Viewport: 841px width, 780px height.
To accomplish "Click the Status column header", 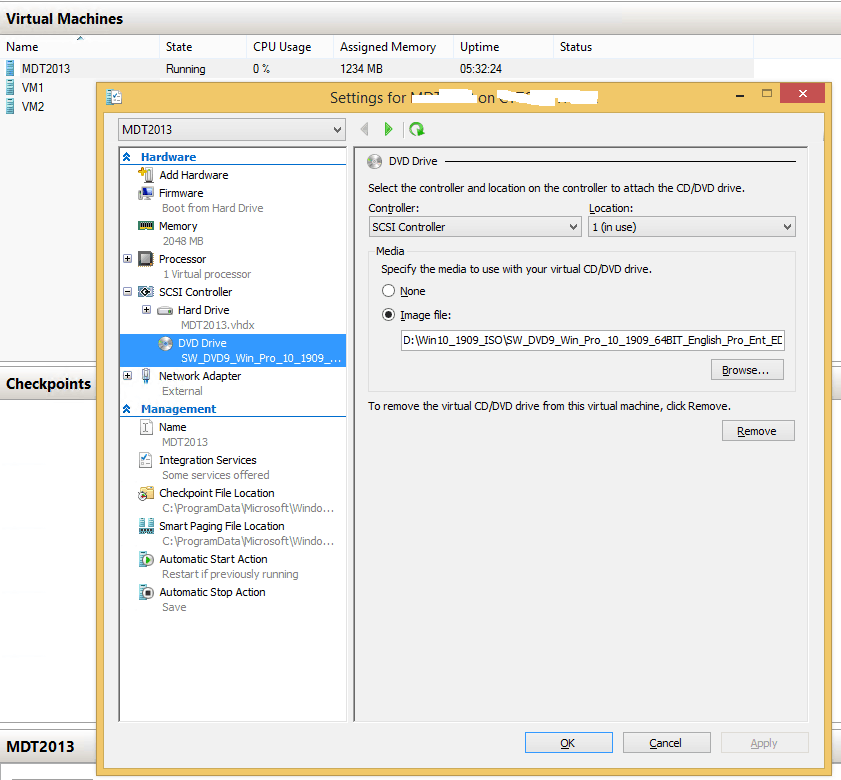I will [x=653, y=47].
